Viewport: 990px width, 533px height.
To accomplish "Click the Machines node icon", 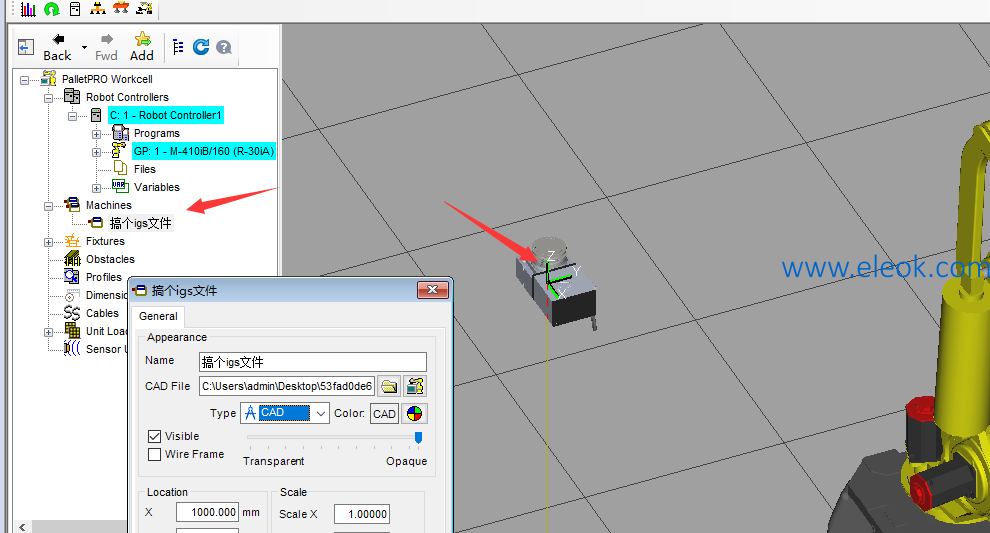I will point(72,204).
